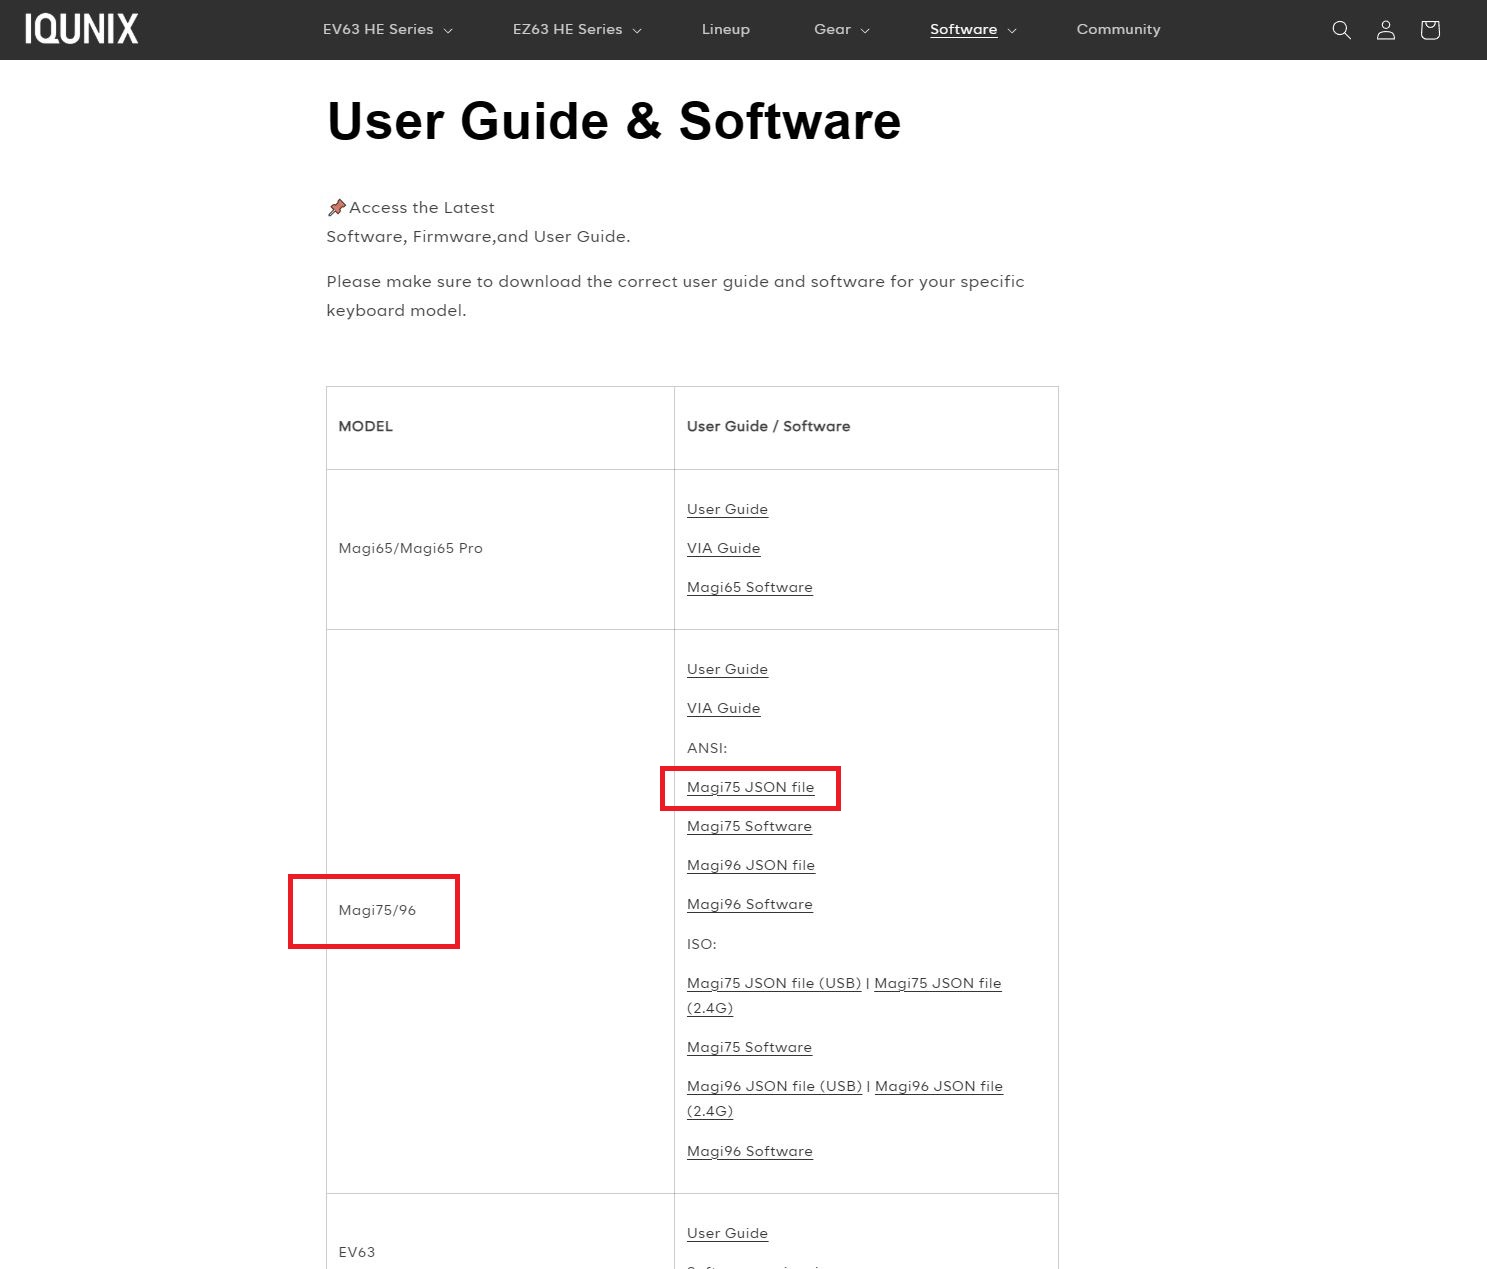Download Magi75 Software under ANSI
The height and width of the screenshot is (1269, 1487).
(x=749, y=826)
